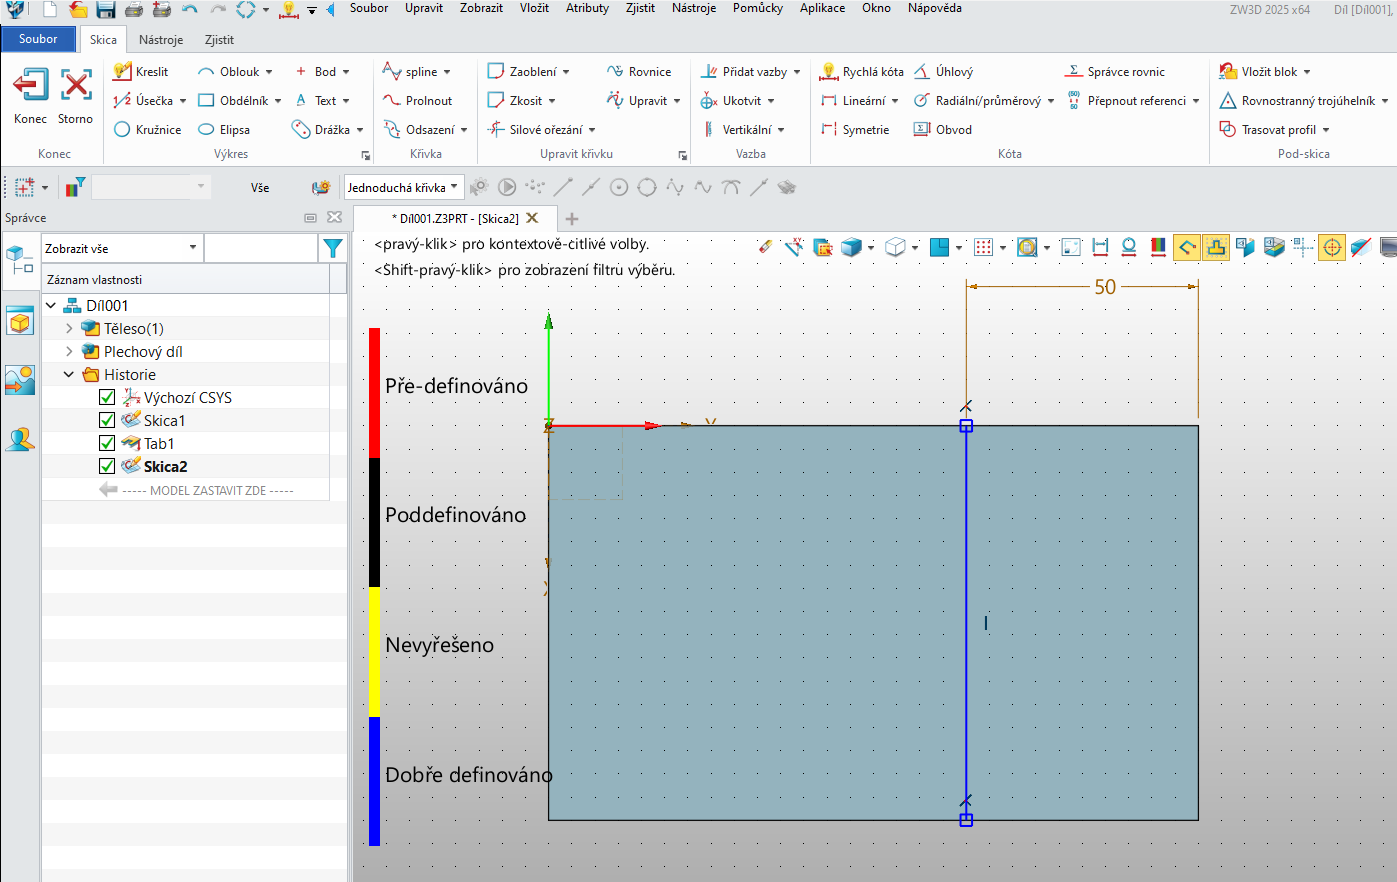Open the eraser tool in the viewport toolbar
Screen dimensions: 1397x882
(766, 246)
